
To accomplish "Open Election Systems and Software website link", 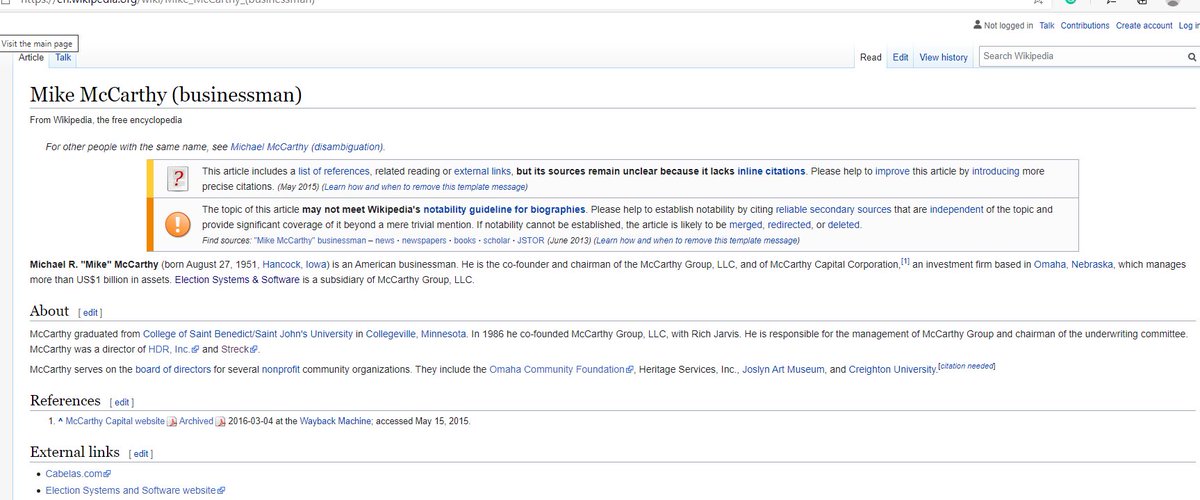I will click(x=136, y=491).
